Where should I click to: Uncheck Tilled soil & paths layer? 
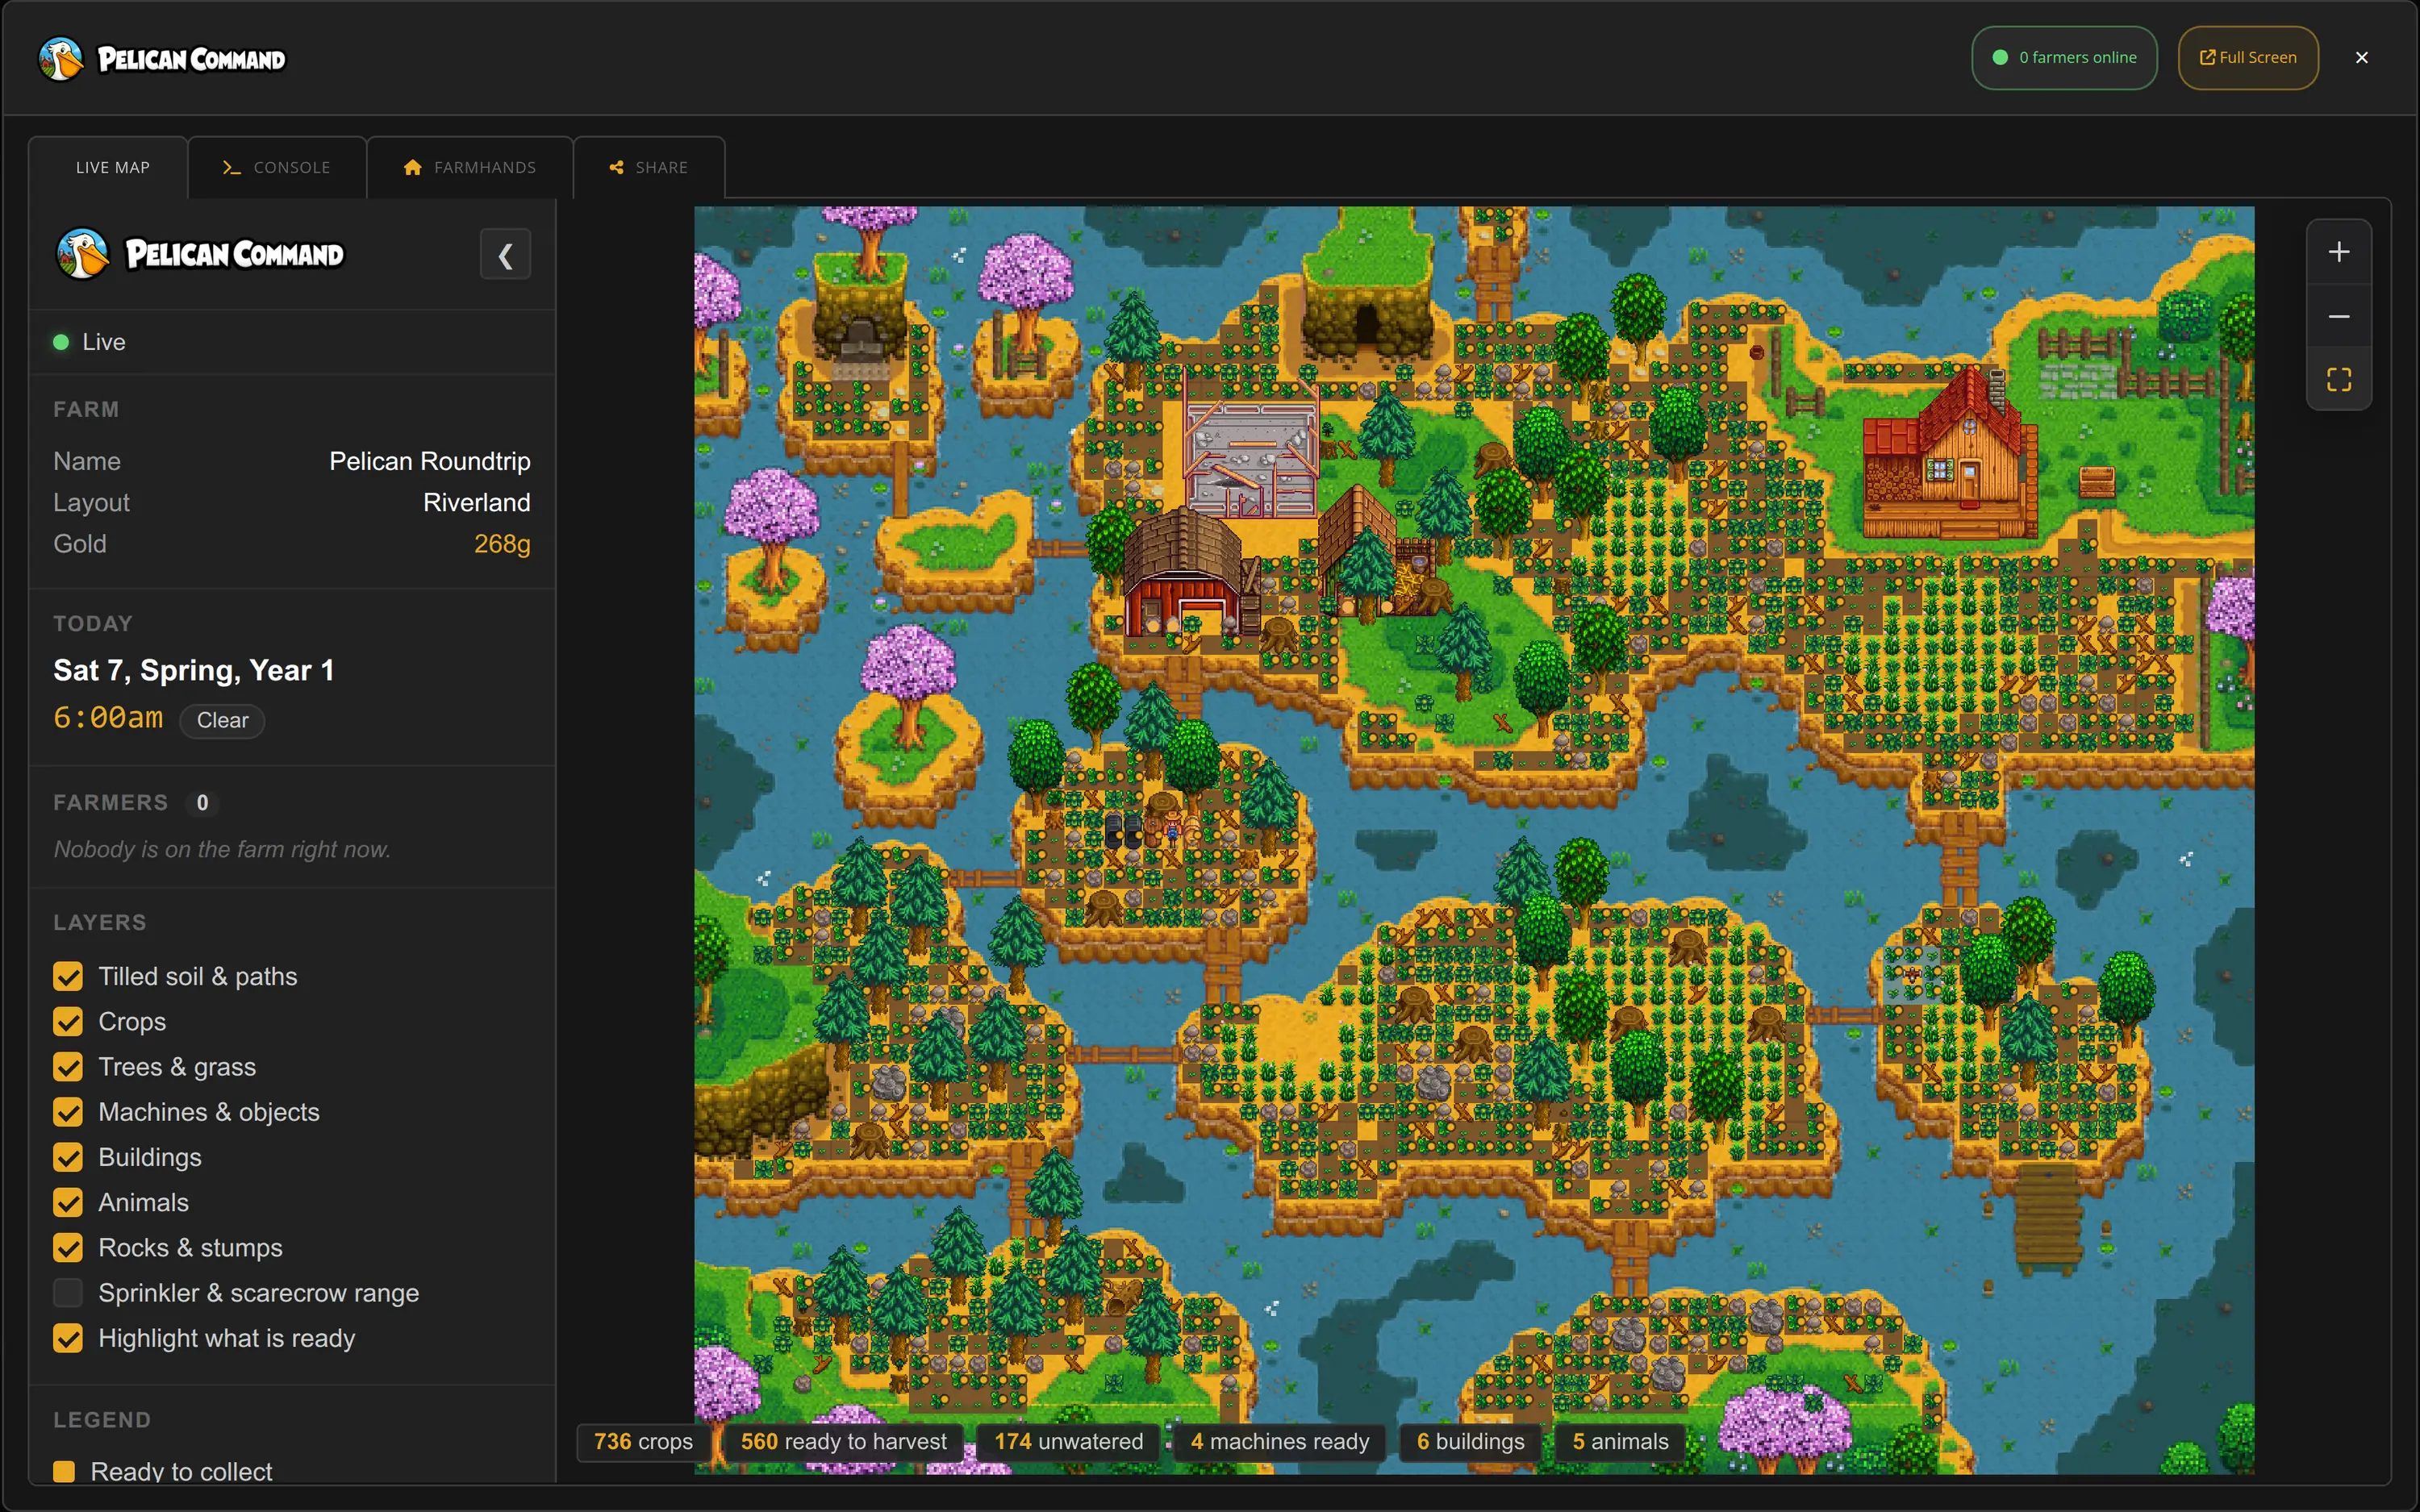tap(68, 976)
